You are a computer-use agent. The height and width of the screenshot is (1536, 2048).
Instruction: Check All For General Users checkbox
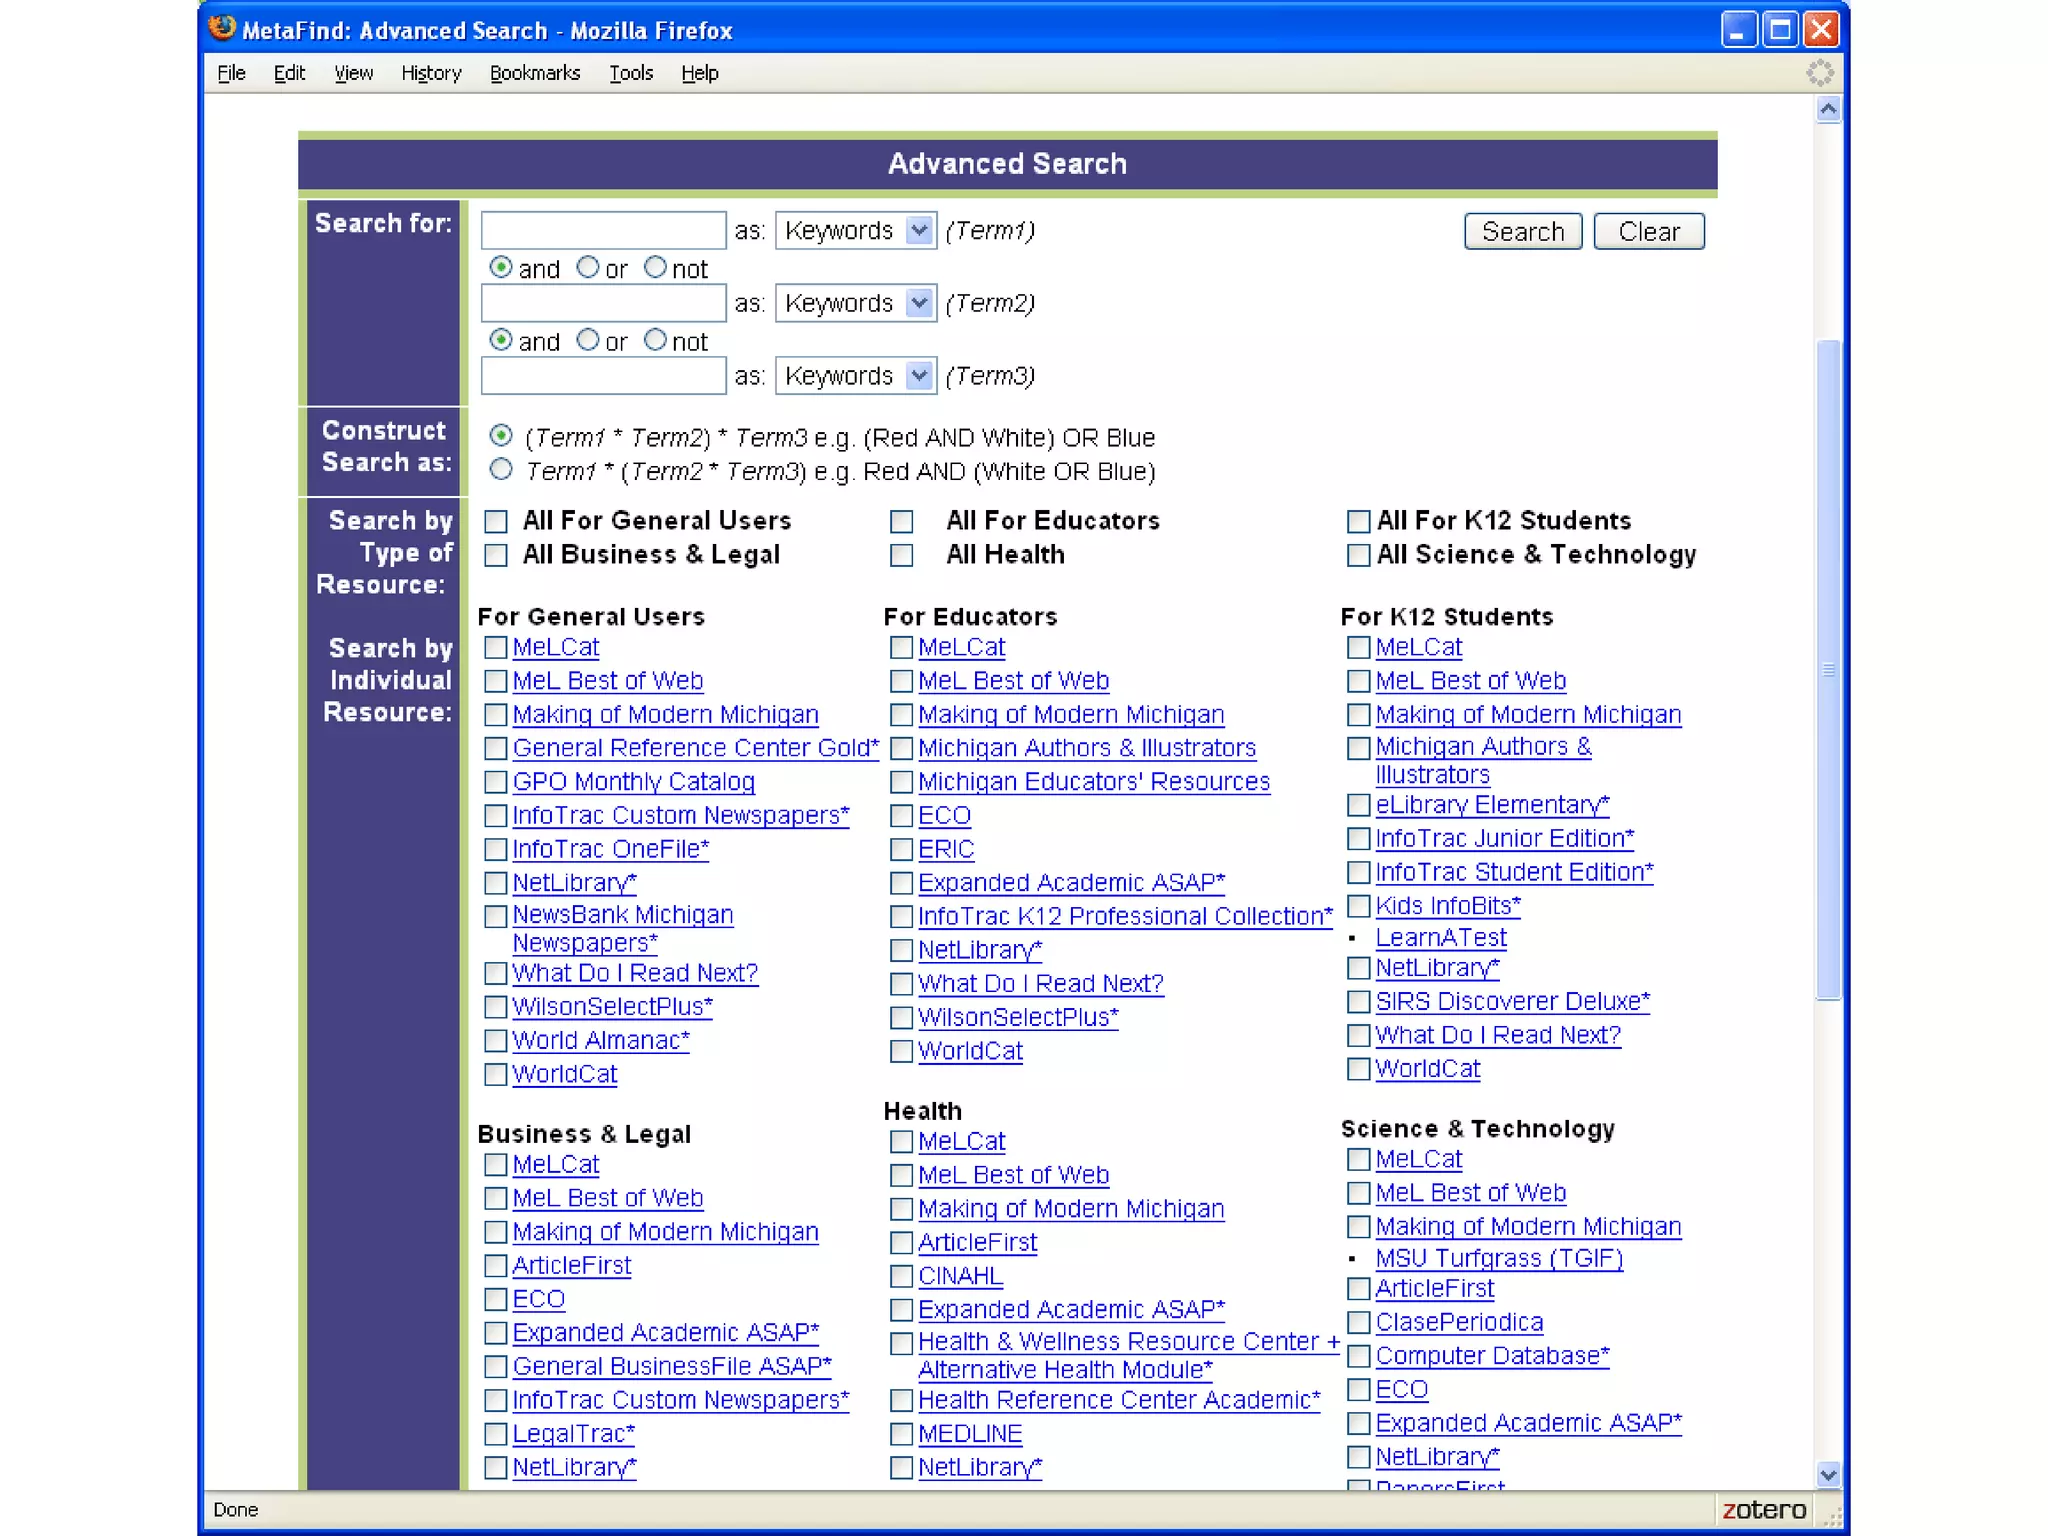pos(496,521)
